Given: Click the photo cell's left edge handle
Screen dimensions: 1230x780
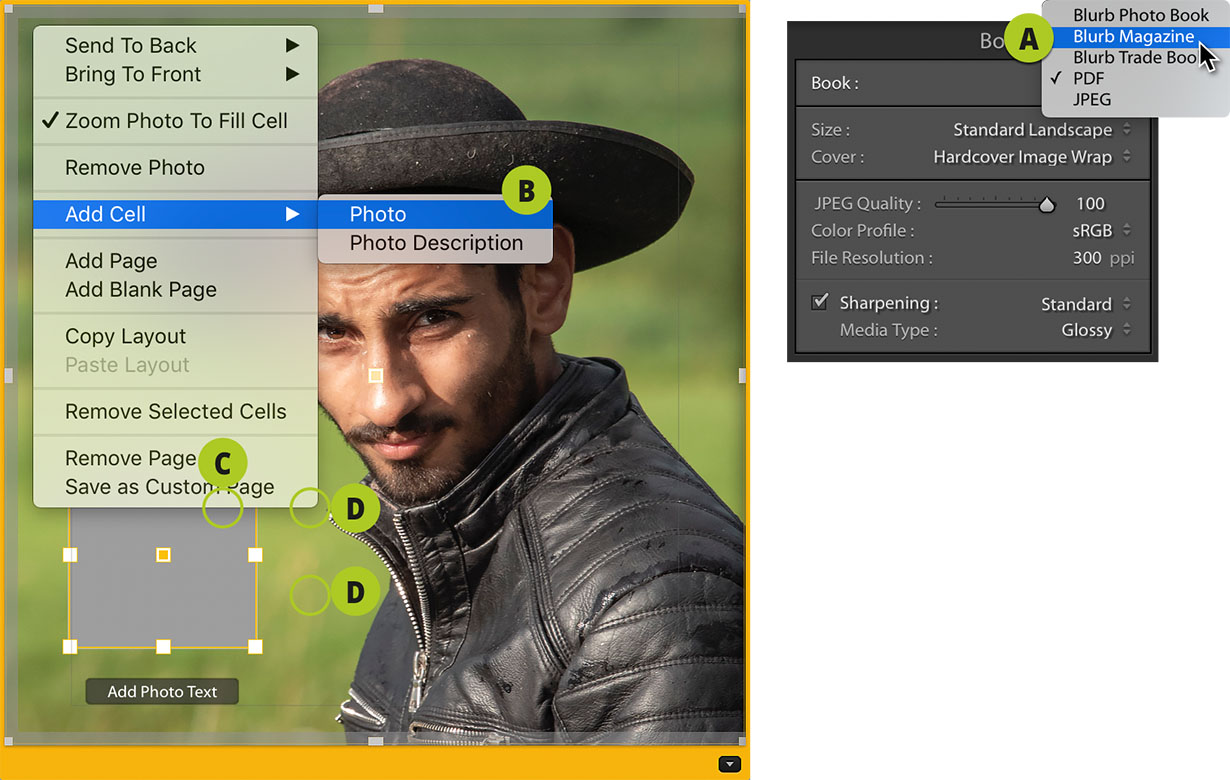Looking at the screenshot, I should coord(8,375).
